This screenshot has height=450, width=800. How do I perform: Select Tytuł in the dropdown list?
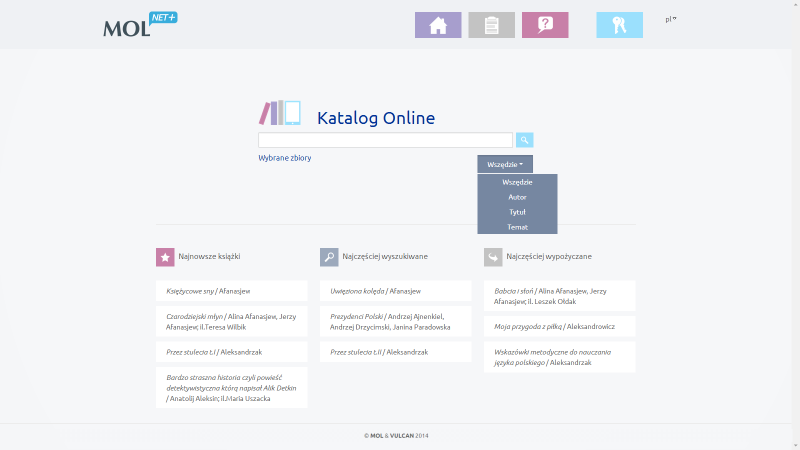pos(517,212)
